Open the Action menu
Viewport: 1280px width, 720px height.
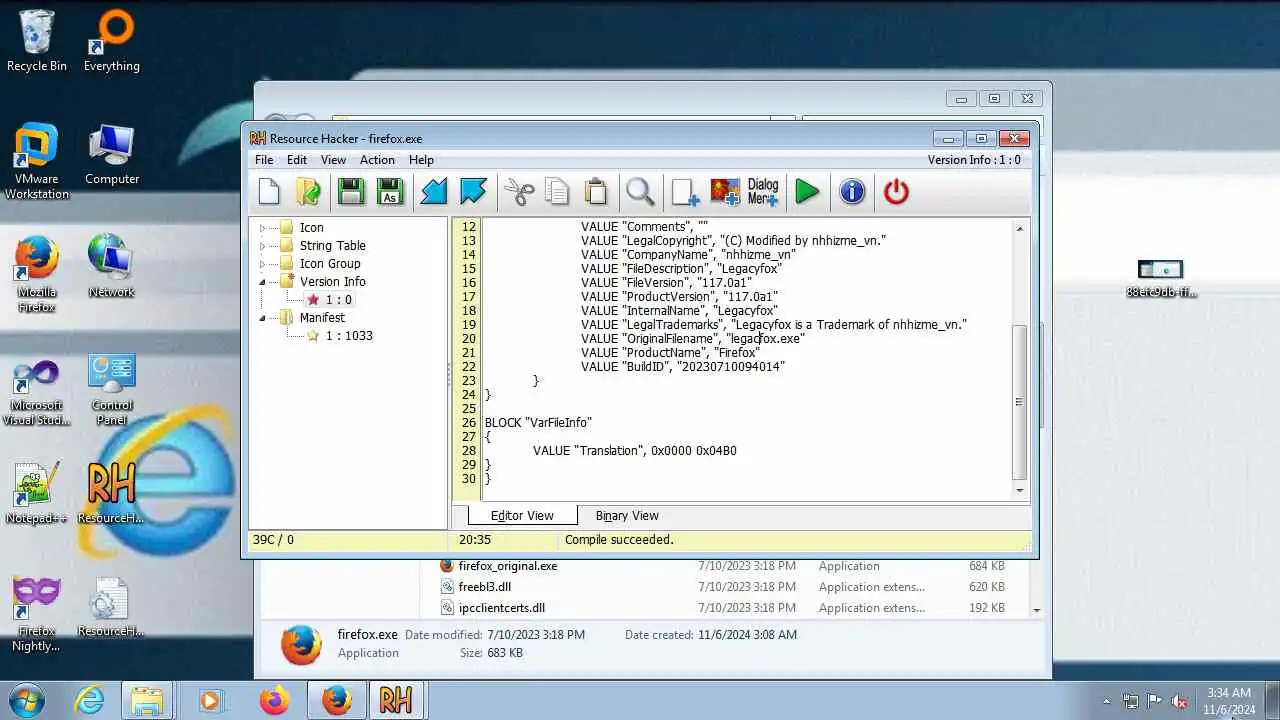[377, 160]
